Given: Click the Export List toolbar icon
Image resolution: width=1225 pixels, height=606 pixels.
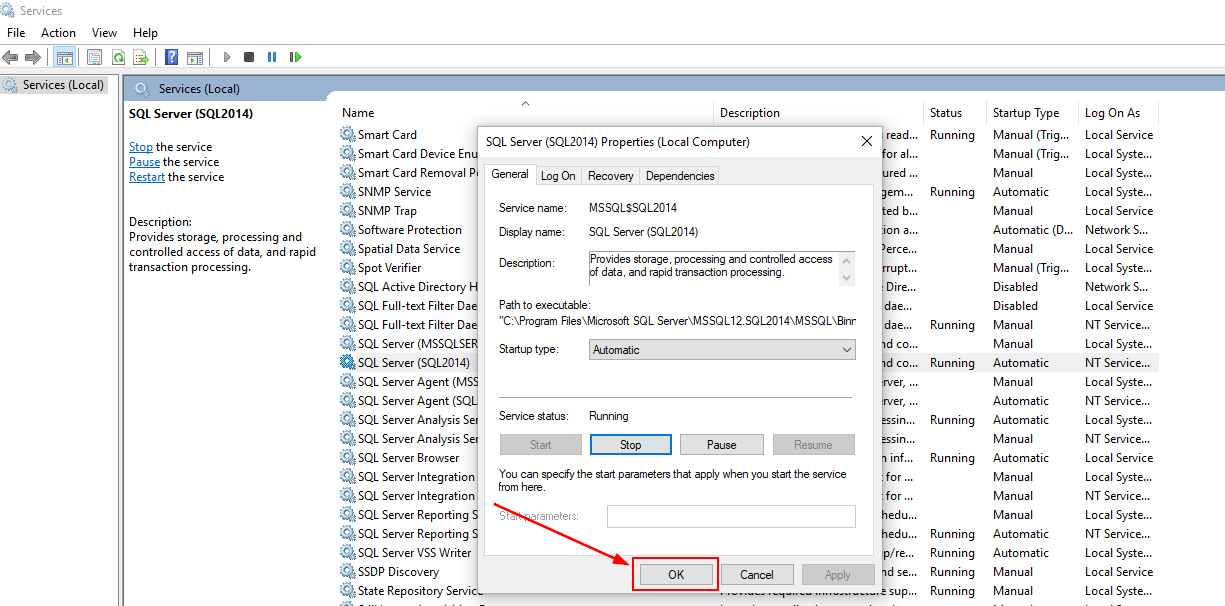Looking at the screenshot, I should tap(141, 57).
